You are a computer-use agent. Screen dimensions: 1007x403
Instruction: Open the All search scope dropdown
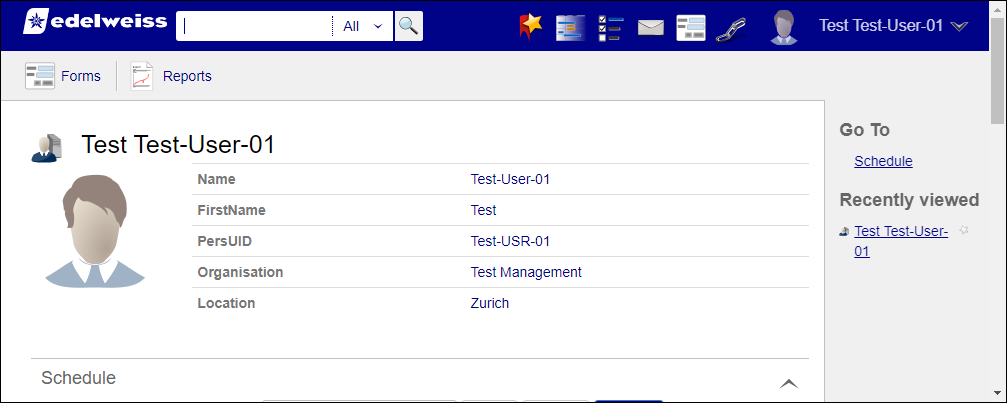coord(363,26)
